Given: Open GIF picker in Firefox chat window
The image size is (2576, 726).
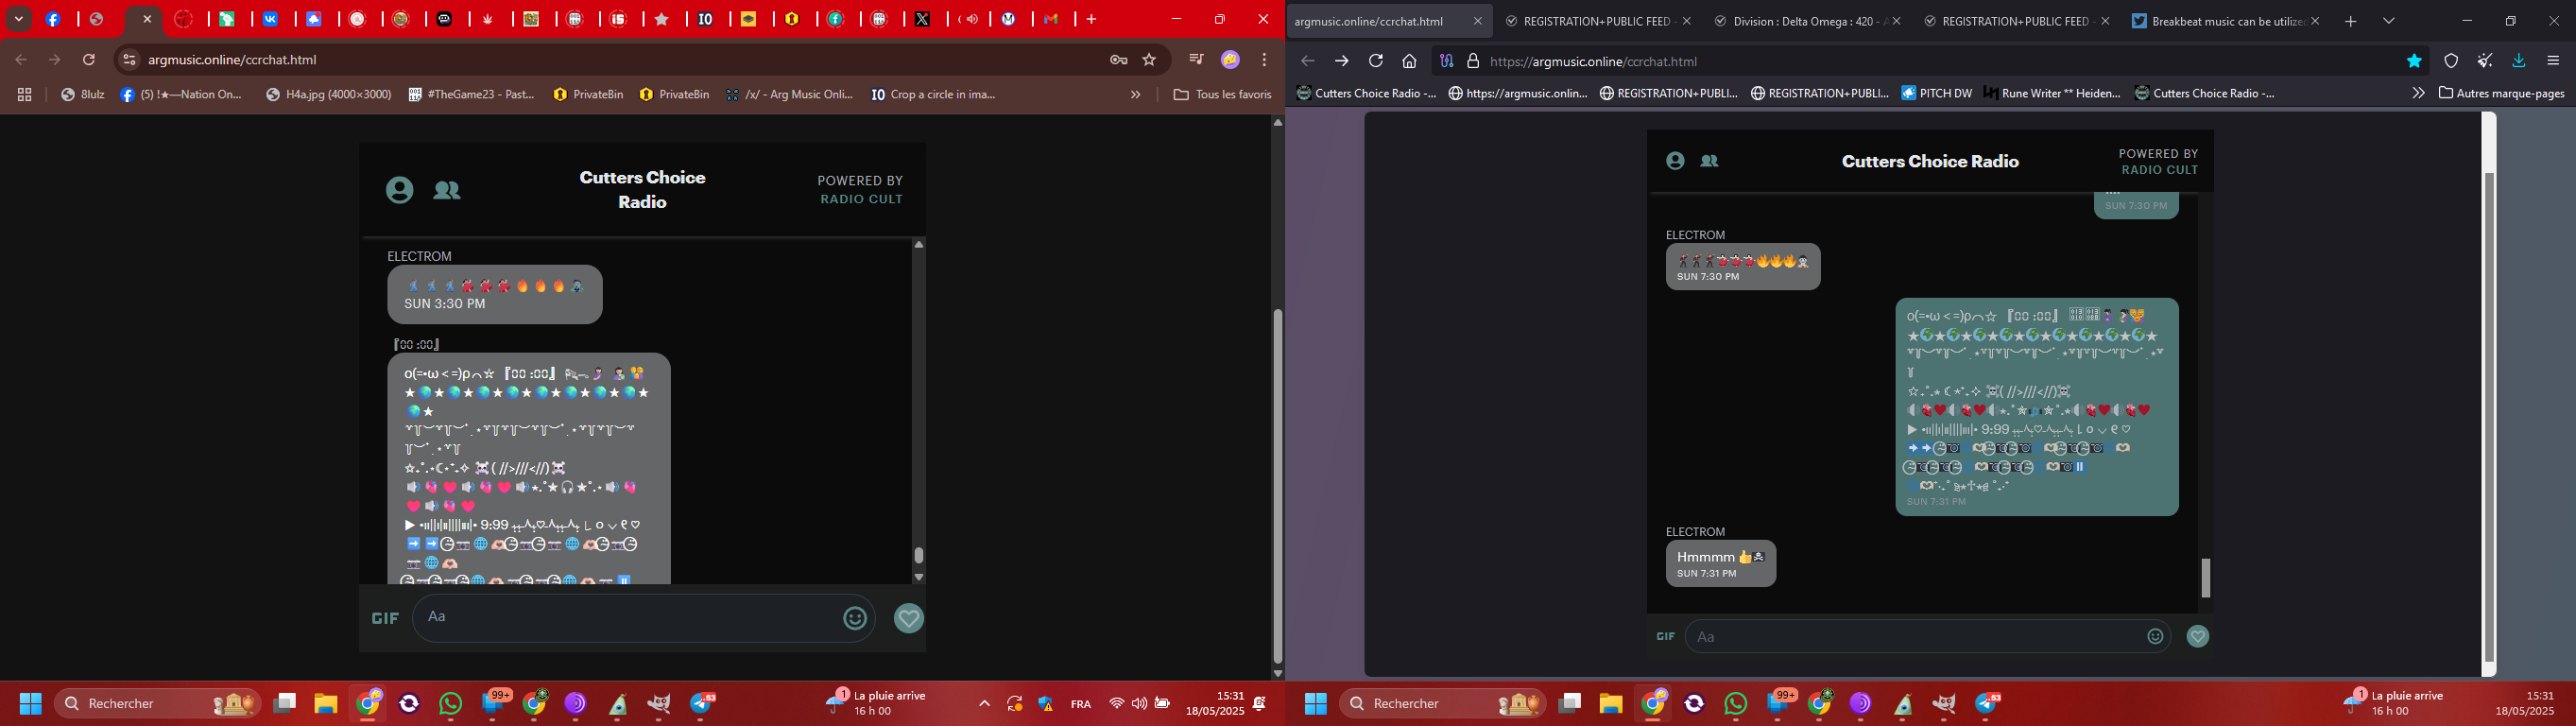Looking at the screenshot, I should coord(1665,636).
